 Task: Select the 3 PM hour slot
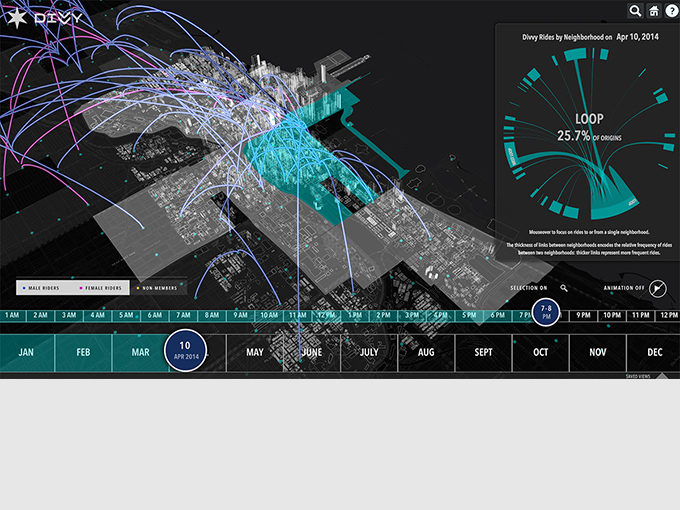[412, 315]
